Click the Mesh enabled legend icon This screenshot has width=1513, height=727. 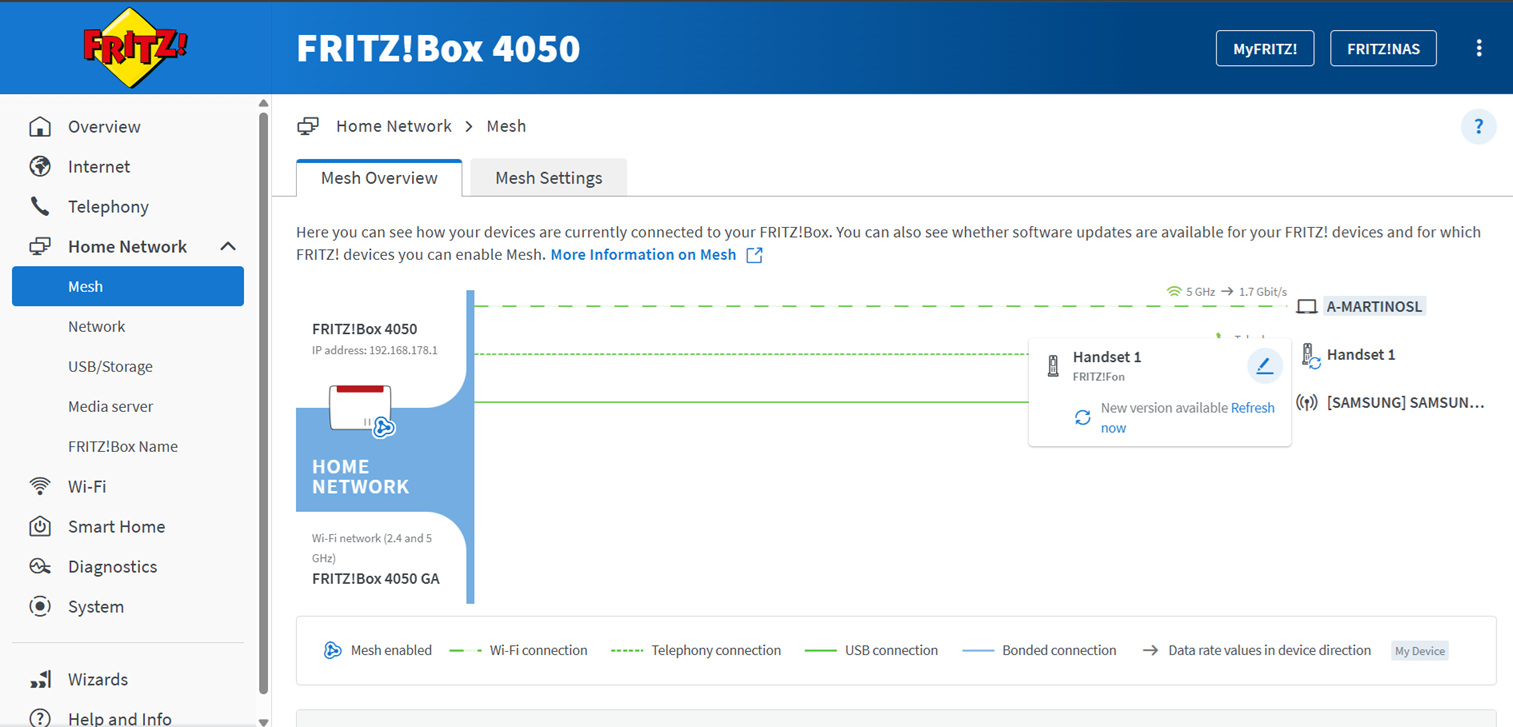333,651
